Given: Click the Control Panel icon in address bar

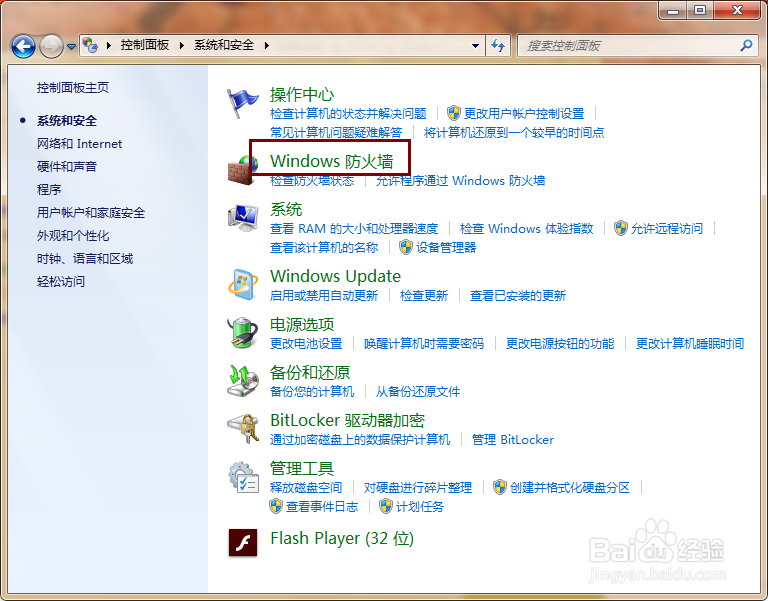Looking at the screenshot, I should (x=90, y=45).
